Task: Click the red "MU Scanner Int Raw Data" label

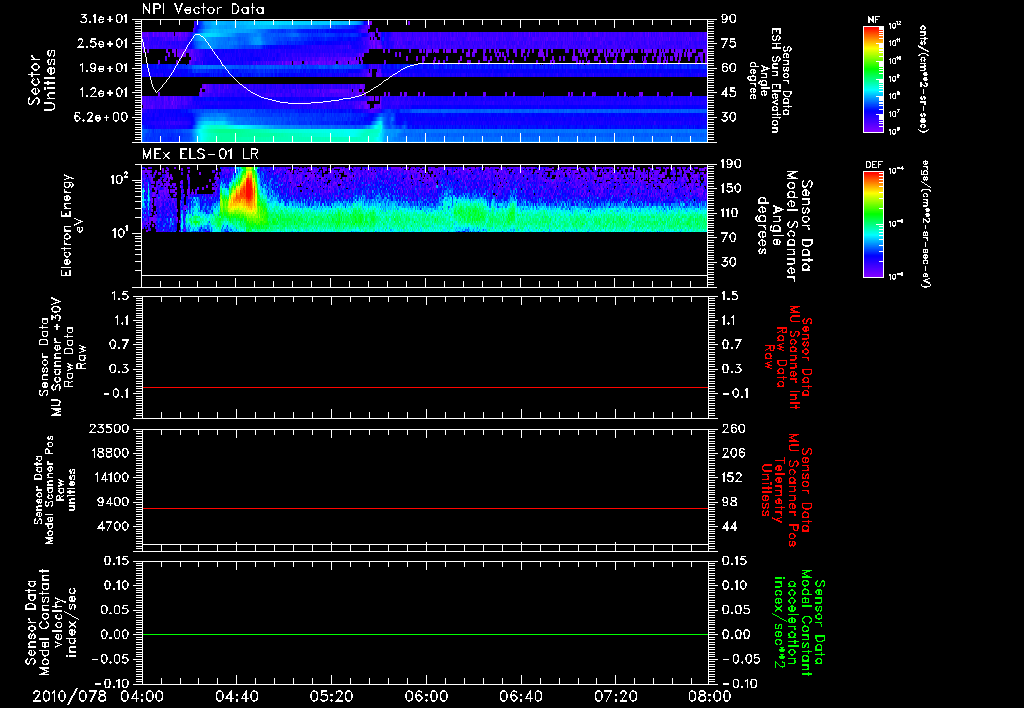Action: pos(788,357)
